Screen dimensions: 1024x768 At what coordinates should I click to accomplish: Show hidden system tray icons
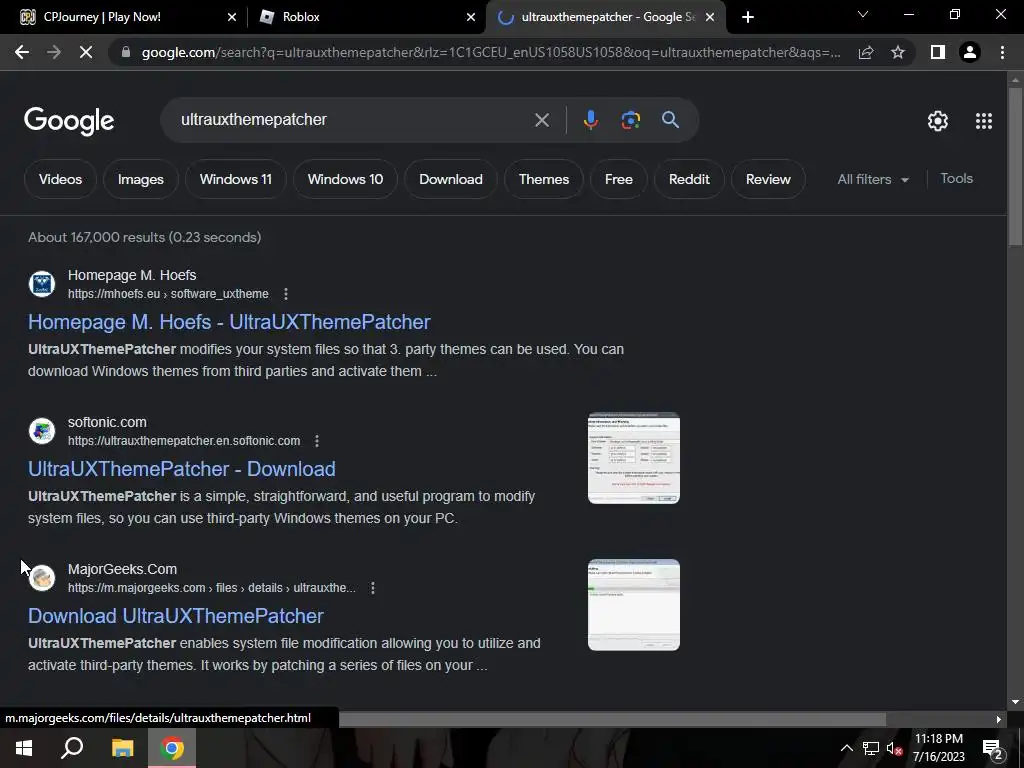846,748
